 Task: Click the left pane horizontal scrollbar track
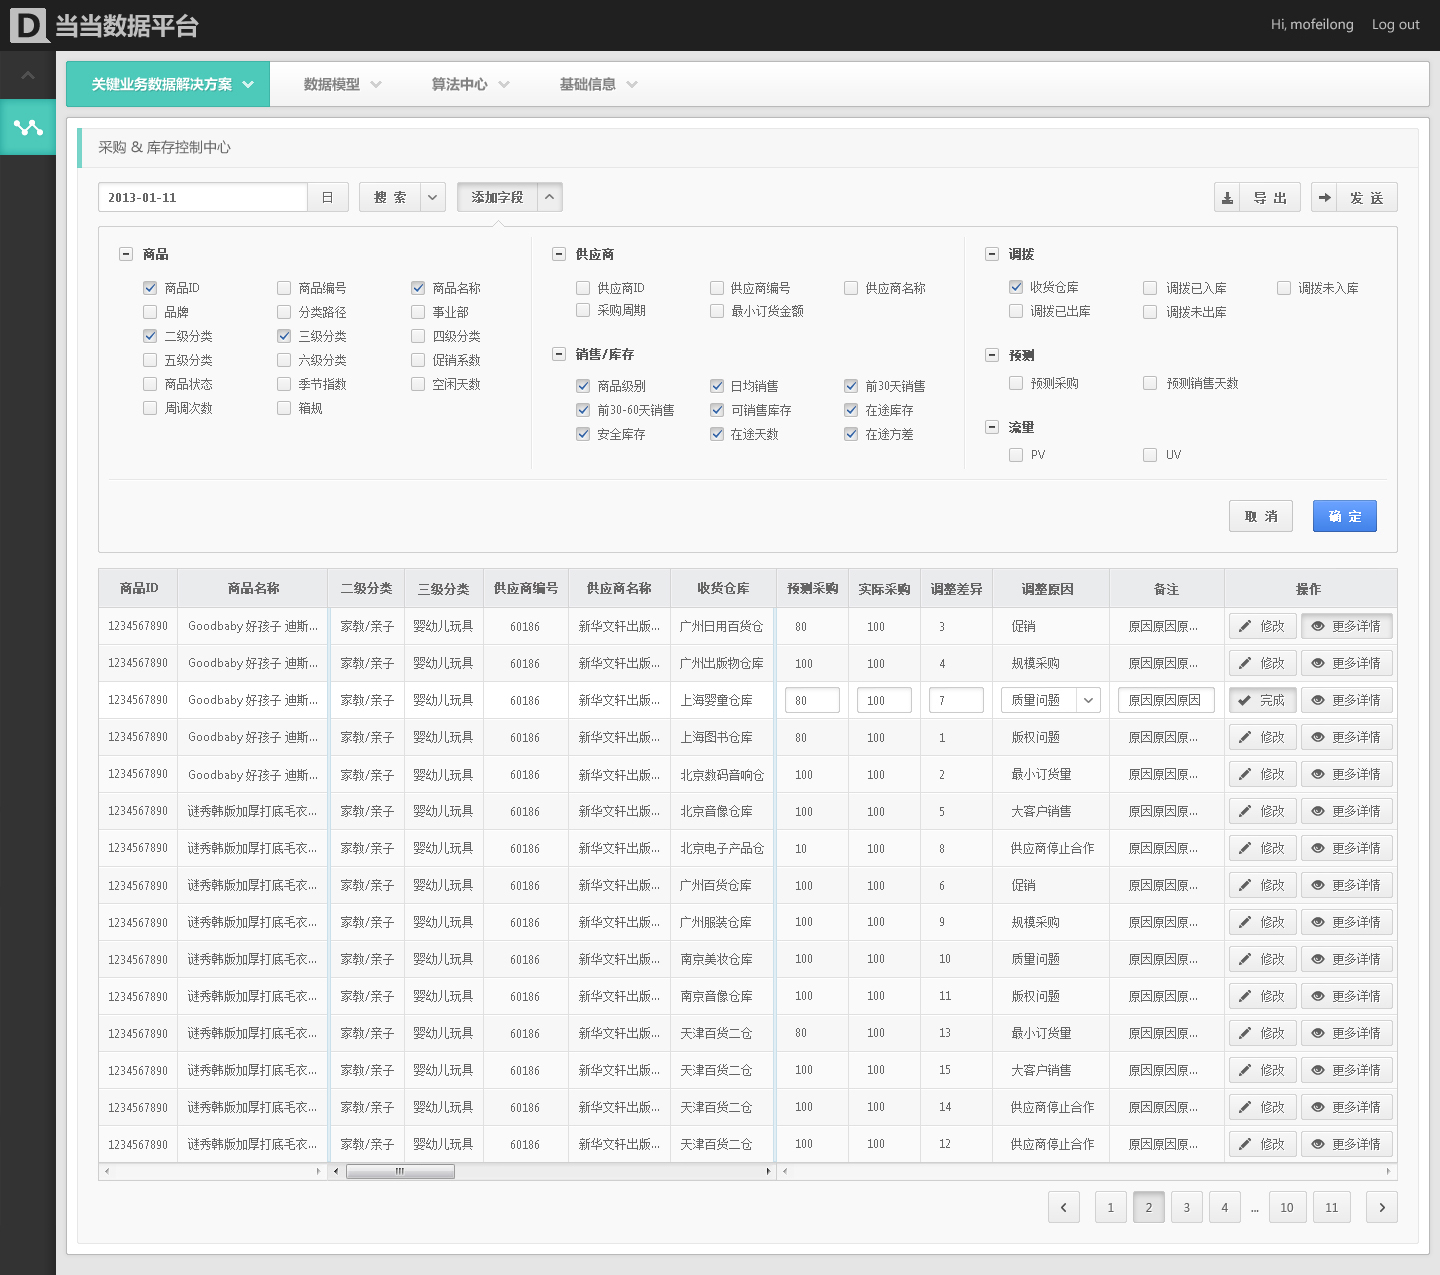click(212, 1171)
